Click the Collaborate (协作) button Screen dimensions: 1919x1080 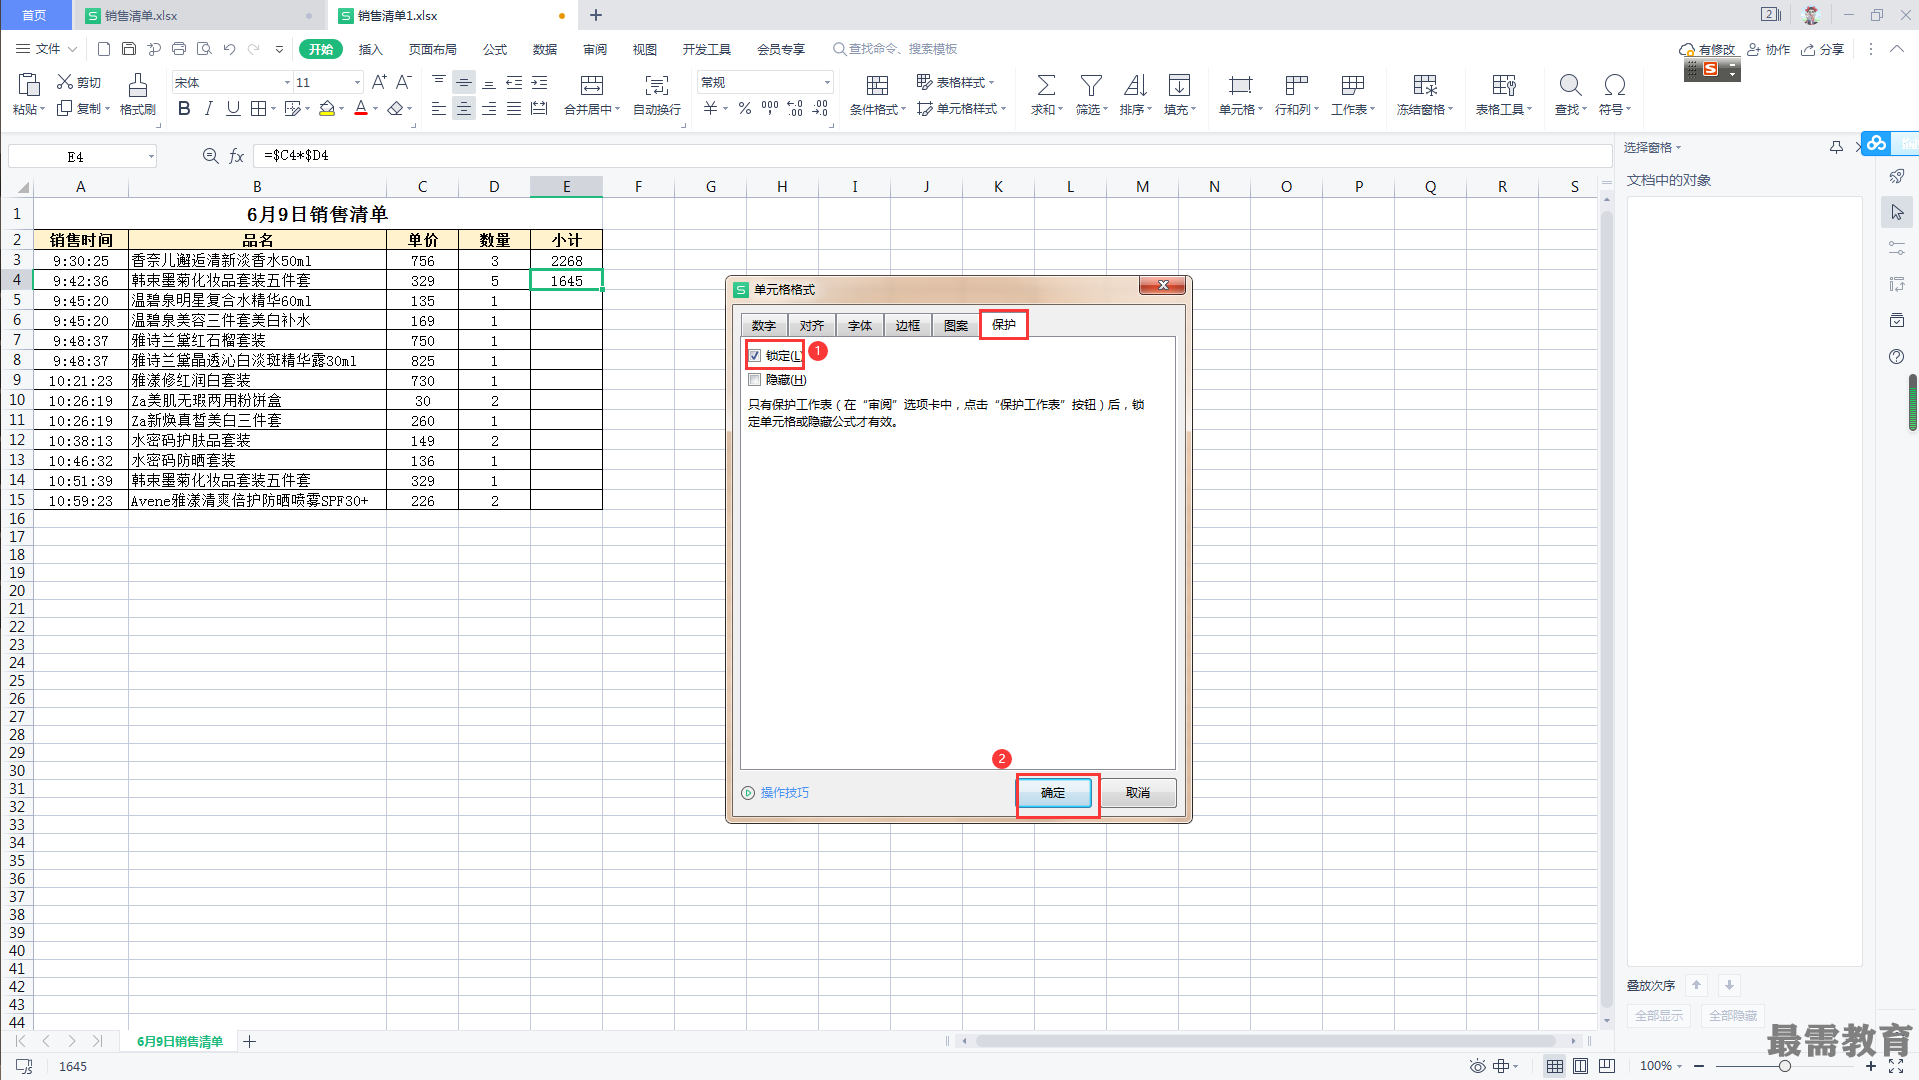pyautogui.click(x=1768, y=49)
